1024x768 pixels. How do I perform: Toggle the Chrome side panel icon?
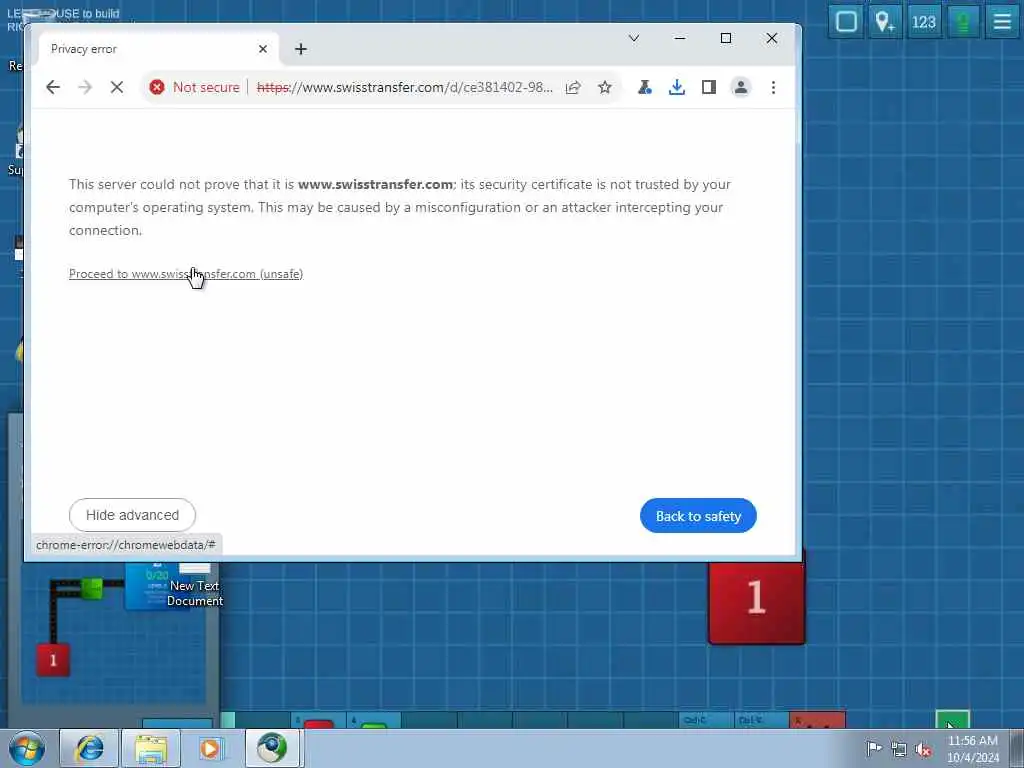(709, 87)
